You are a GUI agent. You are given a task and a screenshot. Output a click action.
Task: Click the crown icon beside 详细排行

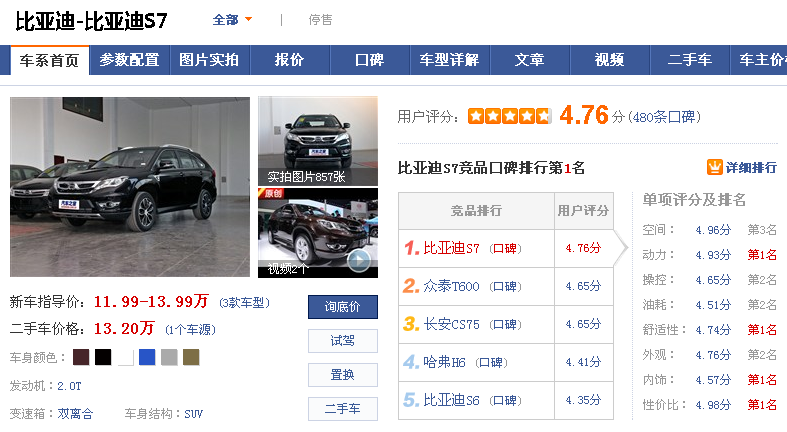715,167
